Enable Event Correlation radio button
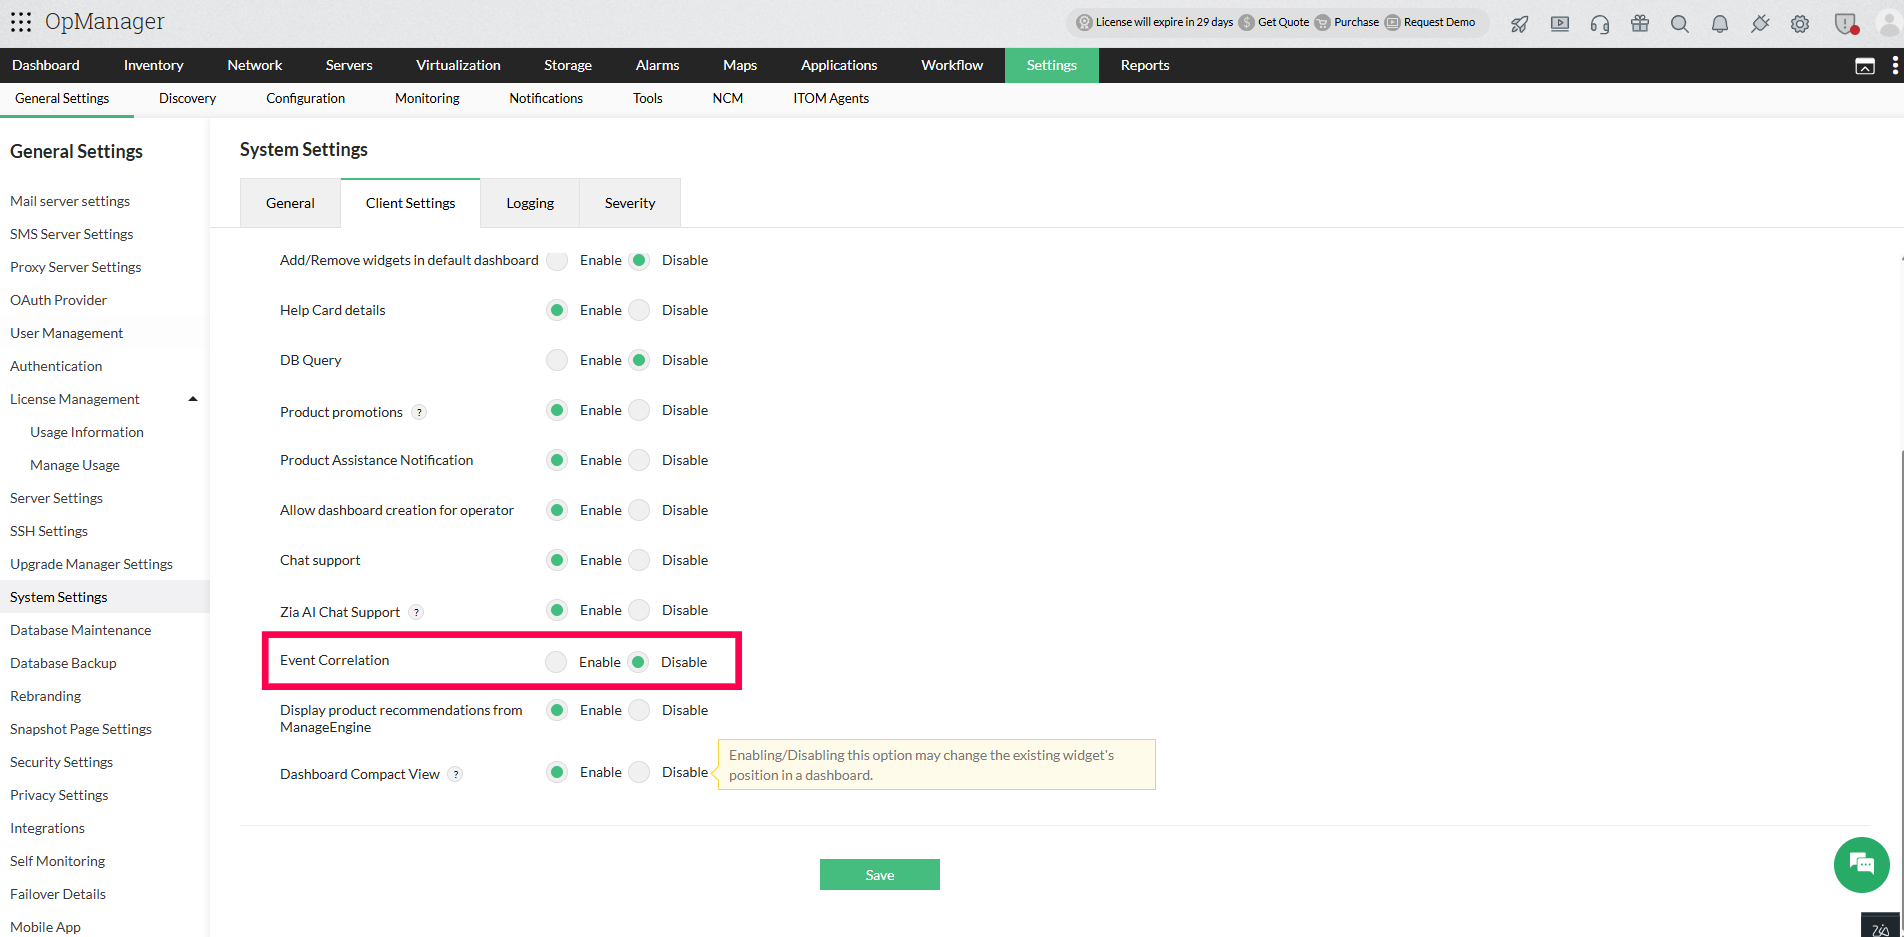The image size is (1904, 937). coord(556,662)
